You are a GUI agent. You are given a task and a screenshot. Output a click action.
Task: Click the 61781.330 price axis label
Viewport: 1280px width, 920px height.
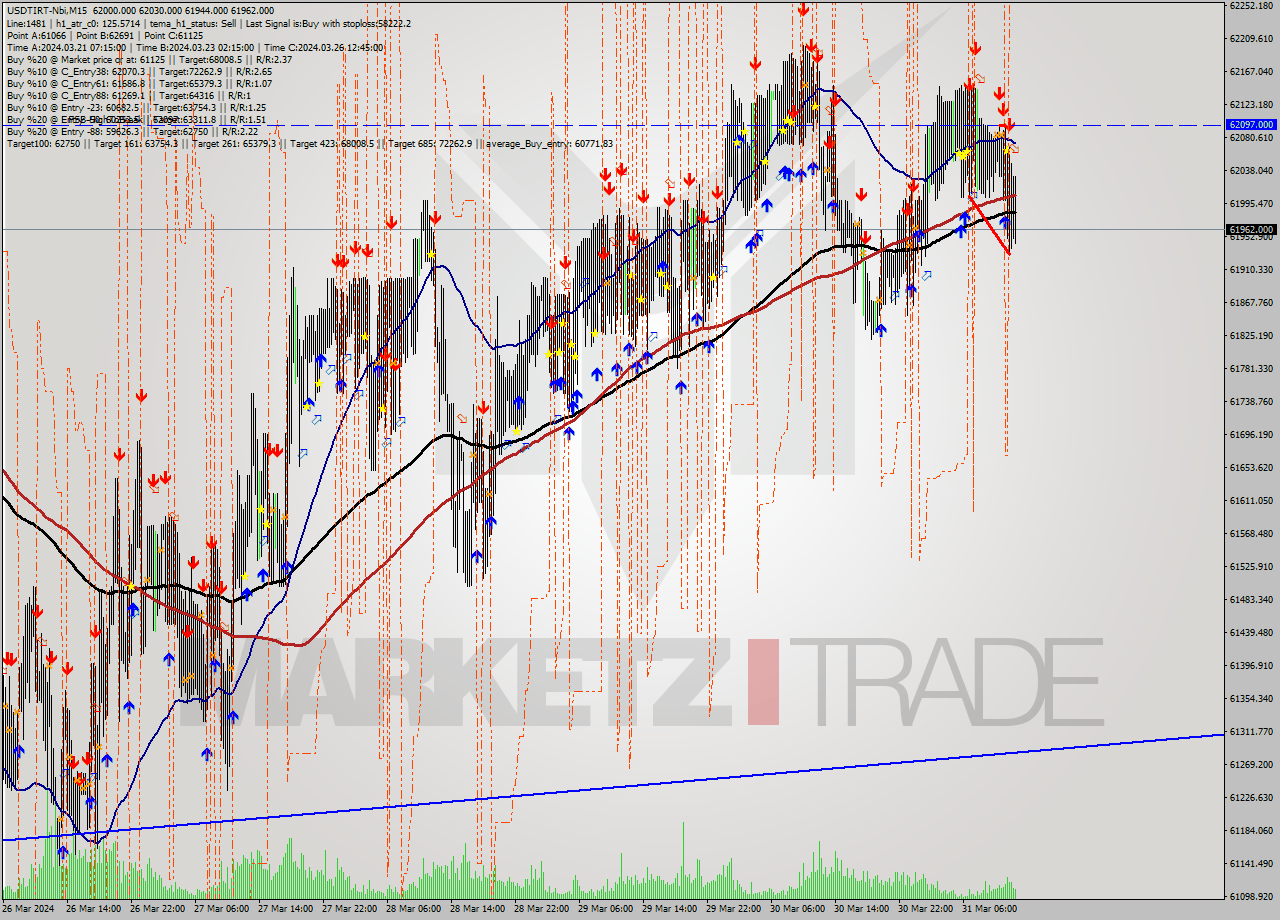(x=1251, y=369)
